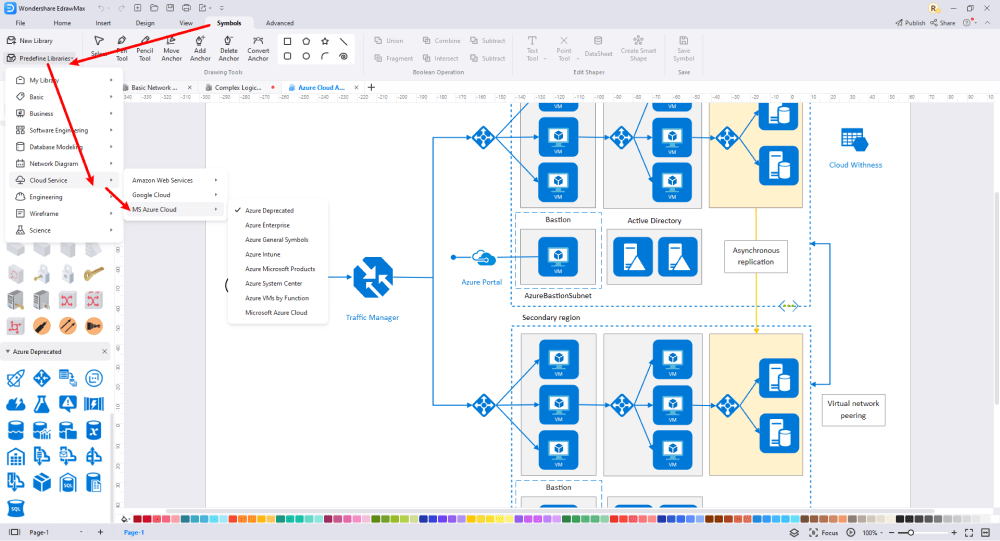Image resolution: width=1000 pixels, height=541 pixels.
Task: Toggle the Azure Deprecated library checkmark
Action: pos(238,210)
